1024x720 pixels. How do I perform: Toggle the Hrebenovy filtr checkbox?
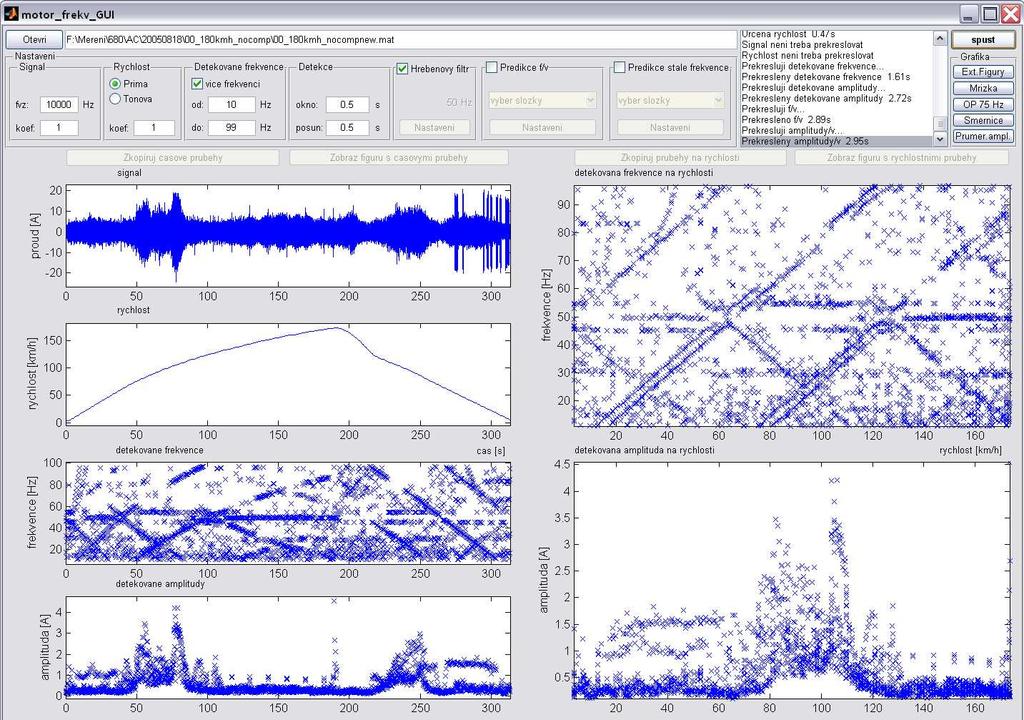403,69
